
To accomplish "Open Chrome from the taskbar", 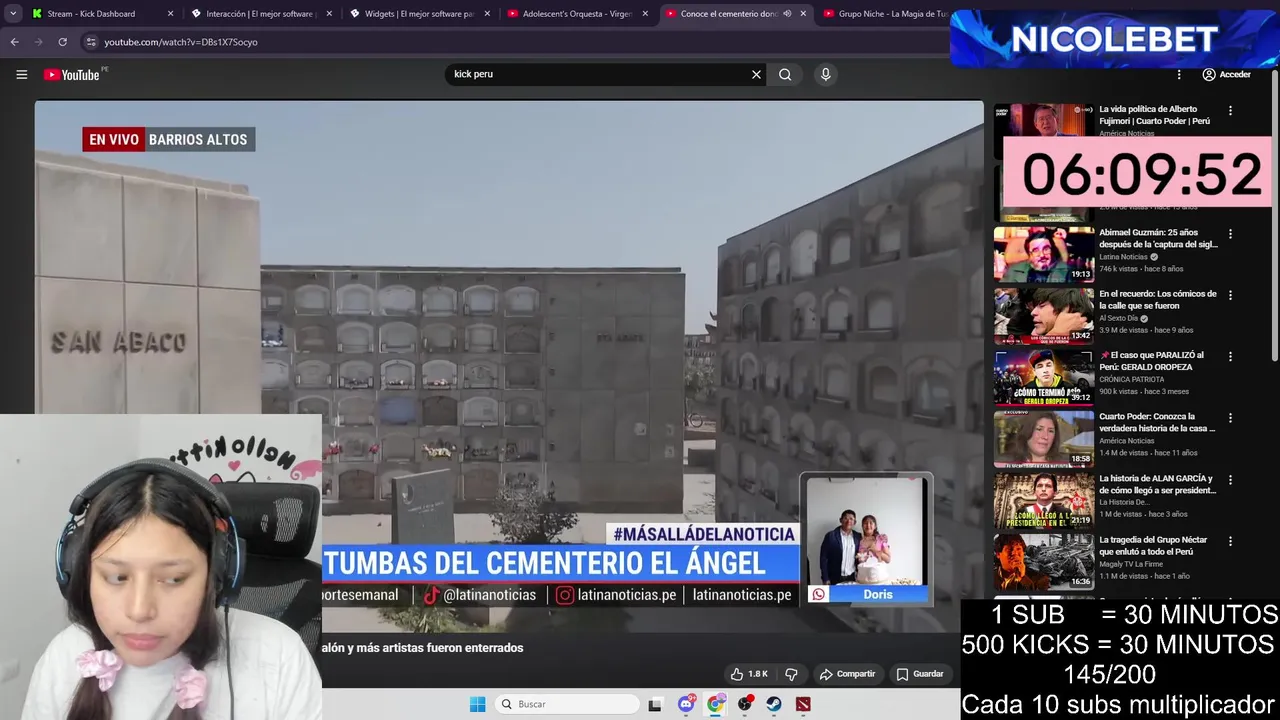I will click(715, 704).
